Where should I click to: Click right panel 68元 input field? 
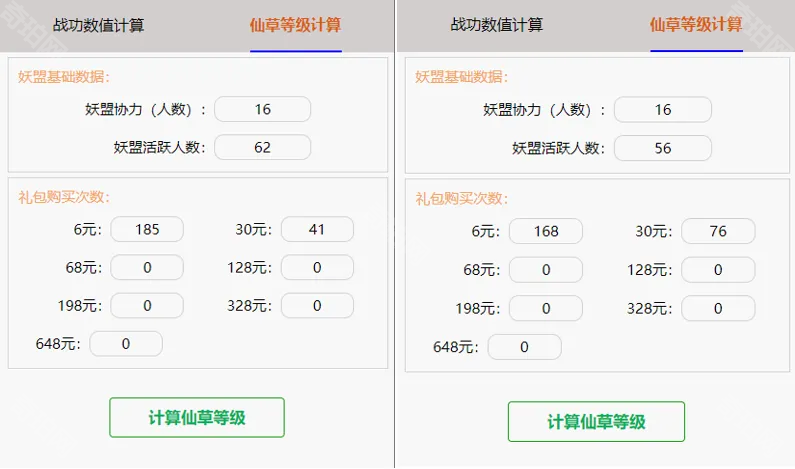(x=546, y=270)
